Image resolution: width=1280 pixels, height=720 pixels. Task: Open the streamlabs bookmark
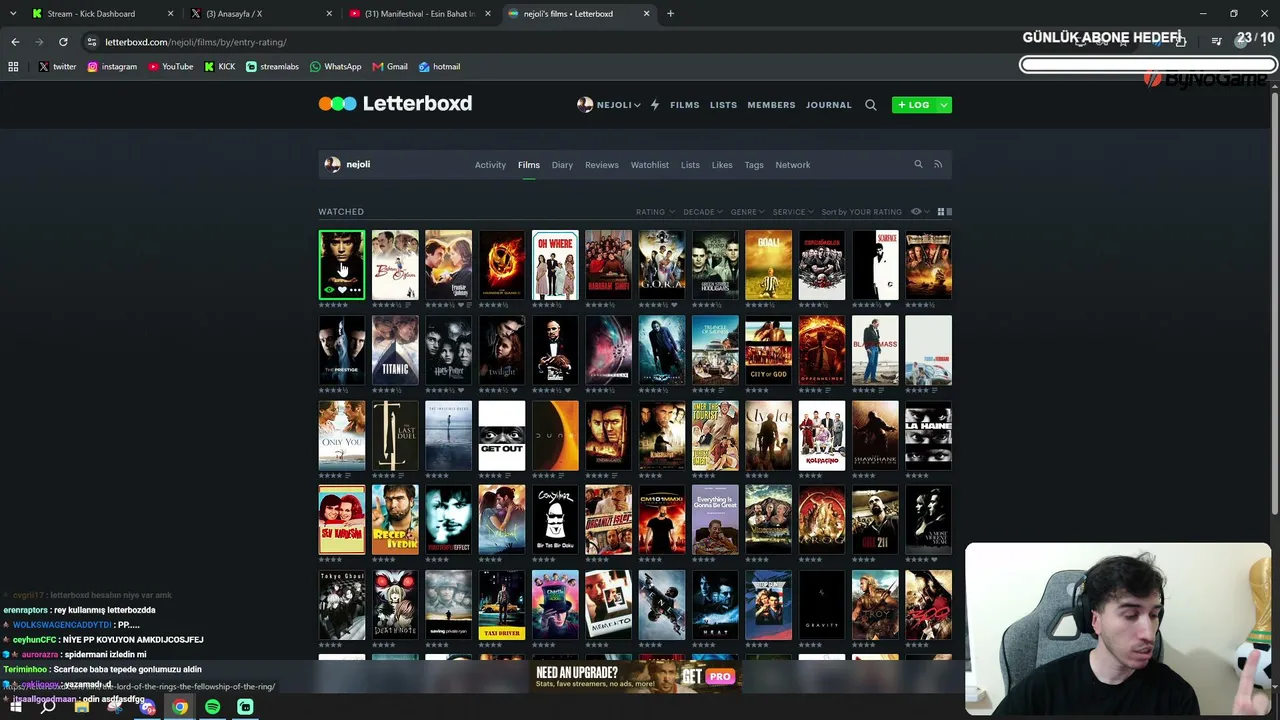(x=272, y=67)
